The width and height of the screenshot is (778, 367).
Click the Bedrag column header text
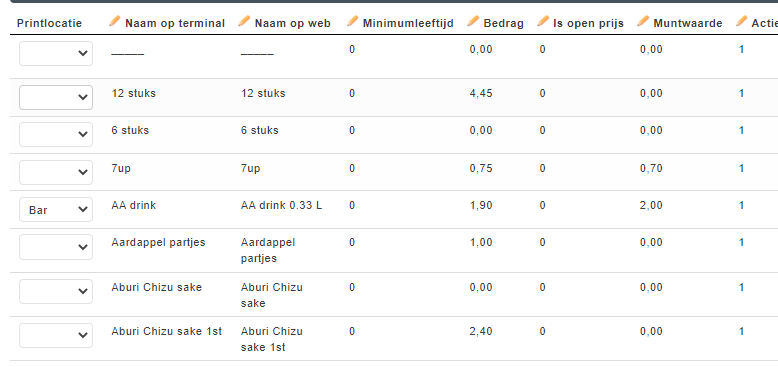click(504, 23)
